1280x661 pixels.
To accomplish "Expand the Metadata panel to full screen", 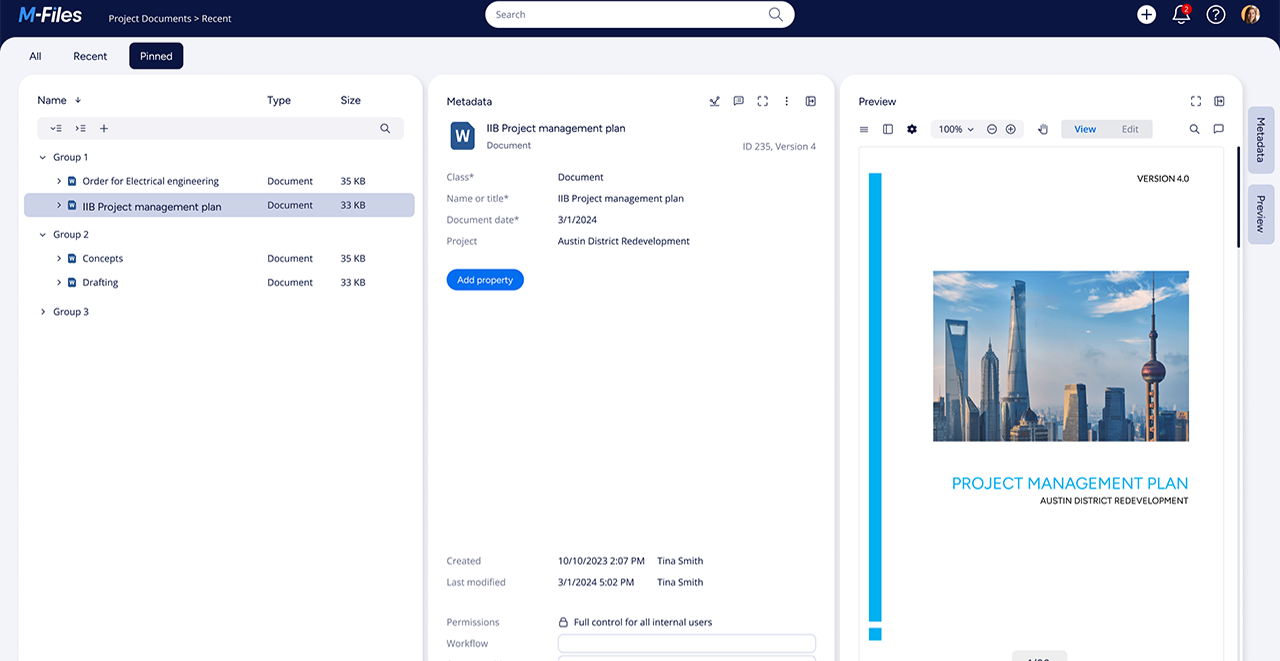I will click(762, 101).
